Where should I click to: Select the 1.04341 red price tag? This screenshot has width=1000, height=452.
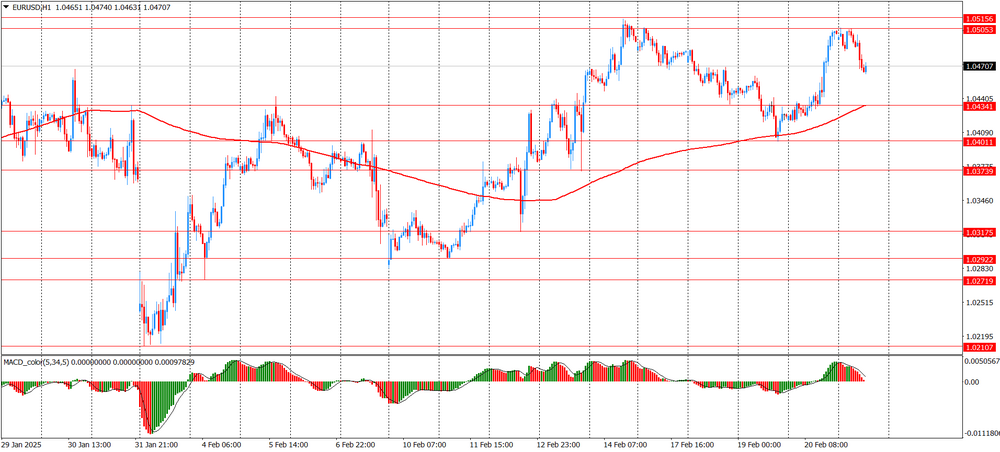pyautogui.click(x=979, y=106)
